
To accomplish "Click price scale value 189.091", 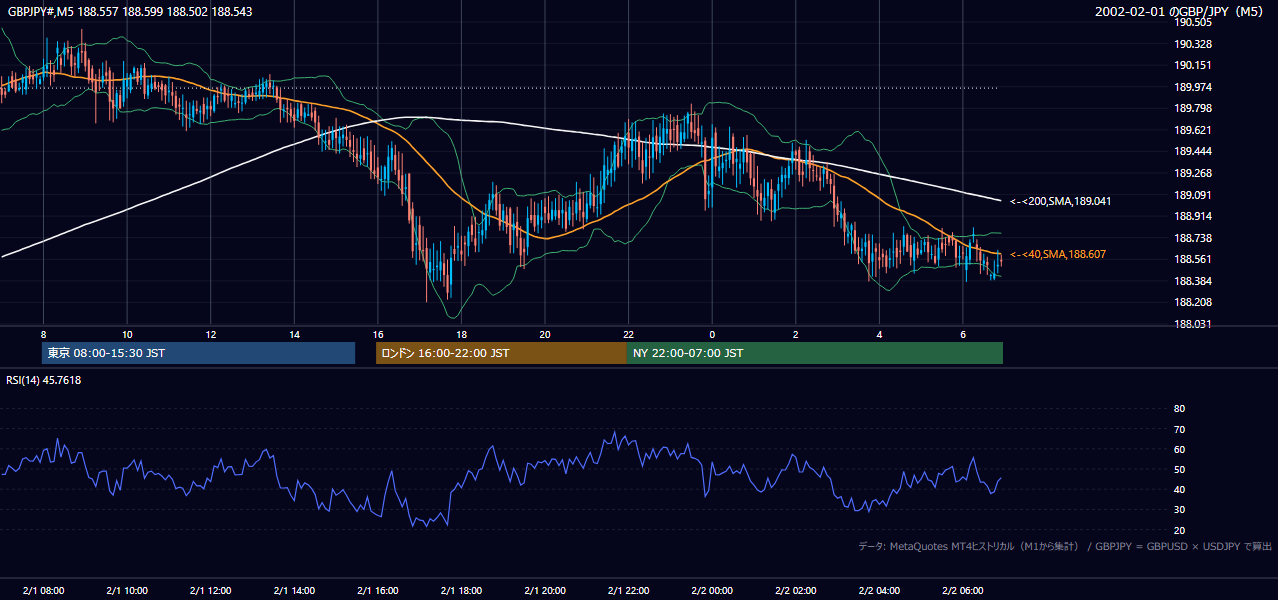I will (1193, 195).
